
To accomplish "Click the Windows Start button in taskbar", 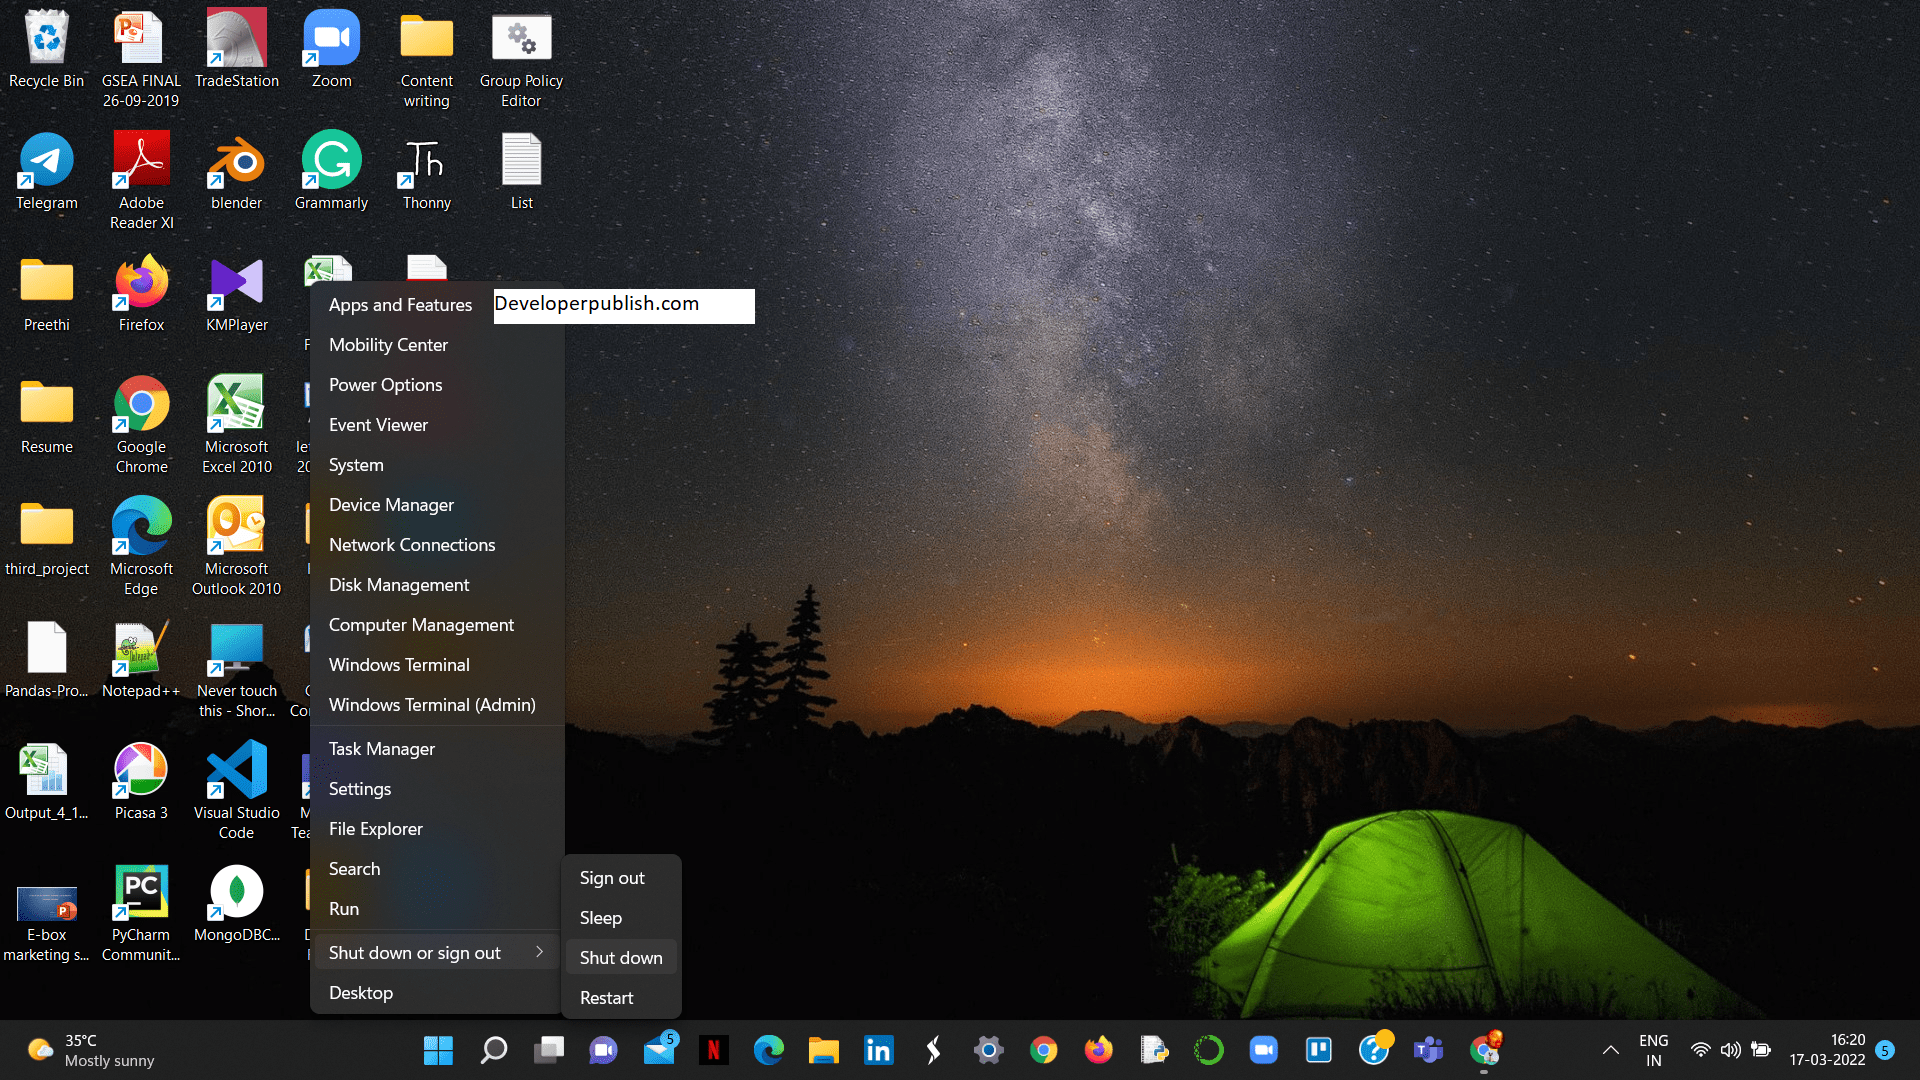I will click(x=438, y=1050).
